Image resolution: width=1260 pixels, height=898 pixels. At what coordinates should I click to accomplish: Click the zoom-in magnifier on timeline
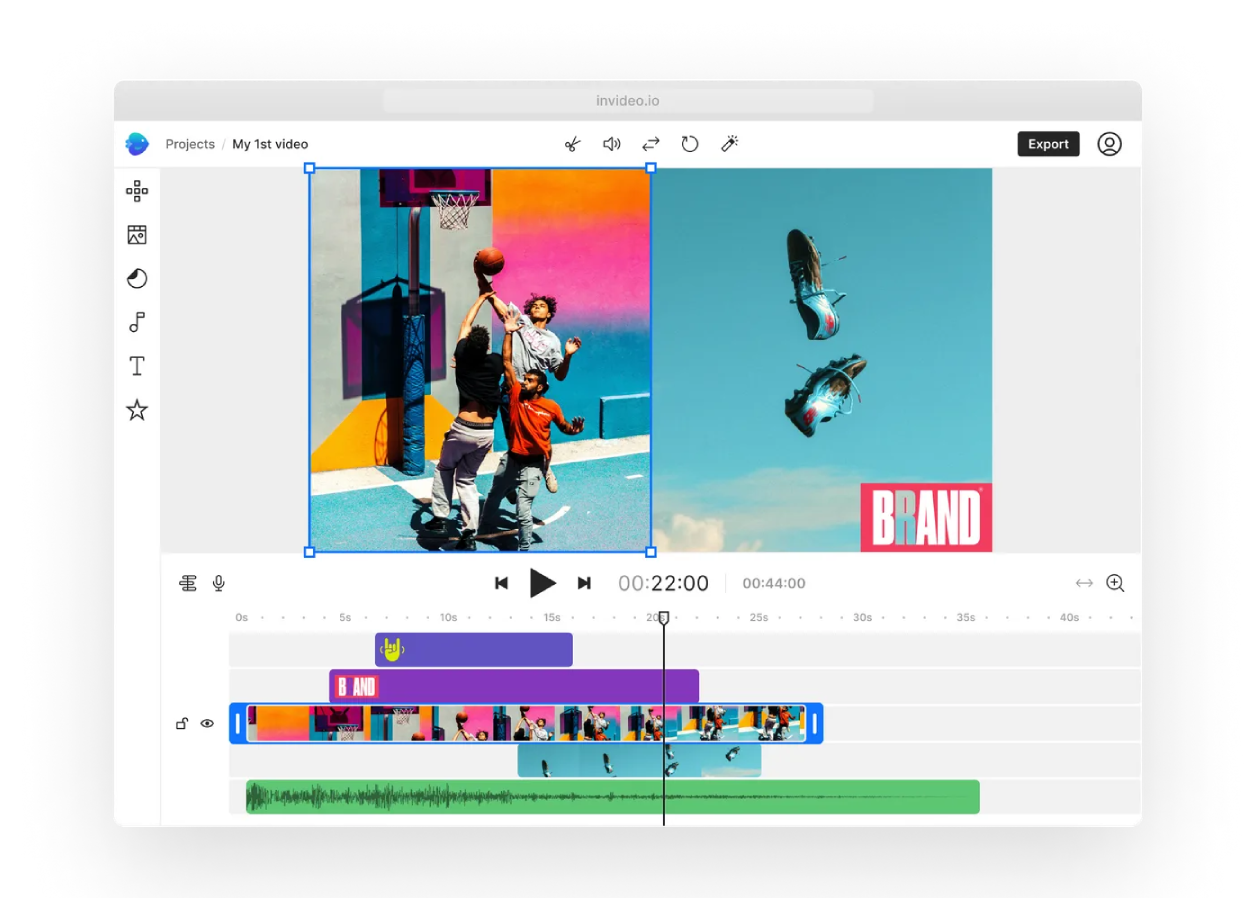[1116, 583]
